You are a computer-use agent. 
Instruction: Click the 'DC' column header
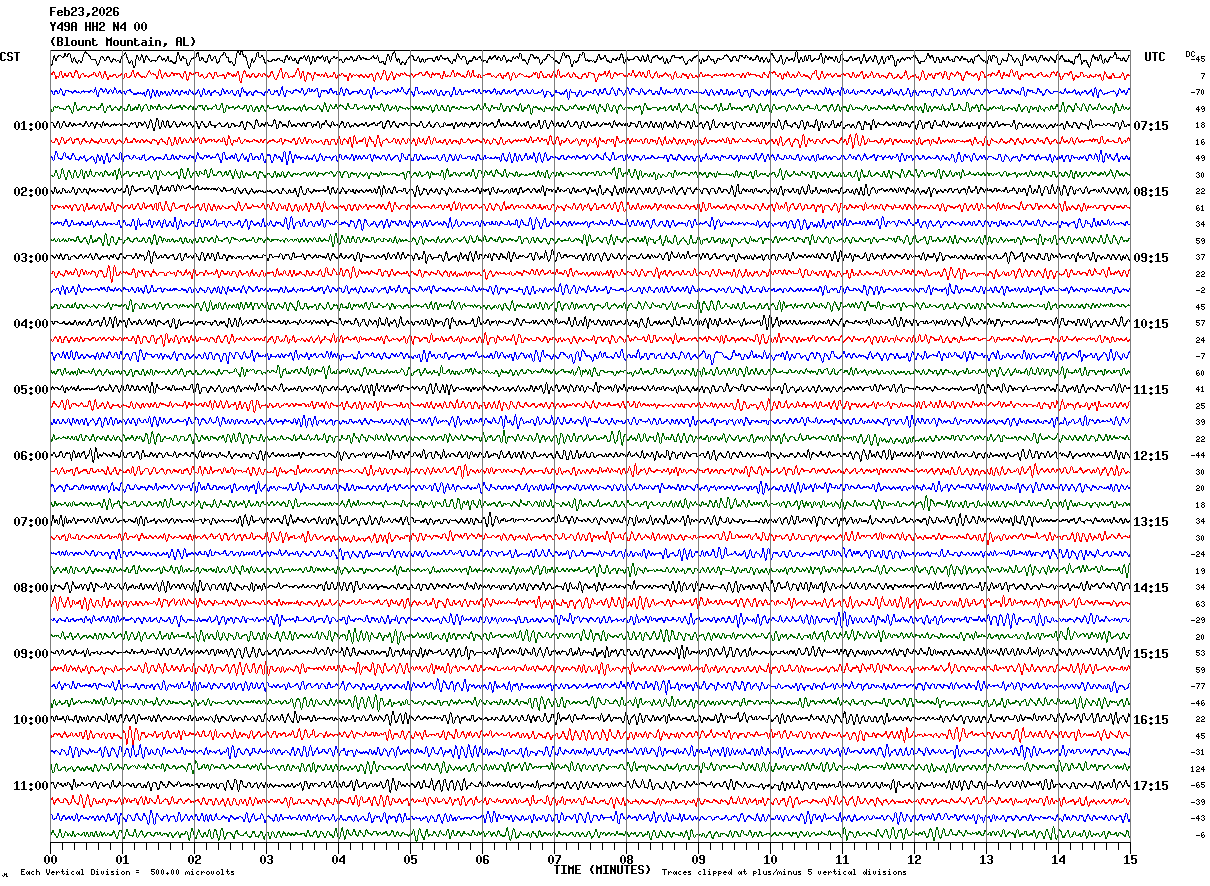tap(1190, 54)
